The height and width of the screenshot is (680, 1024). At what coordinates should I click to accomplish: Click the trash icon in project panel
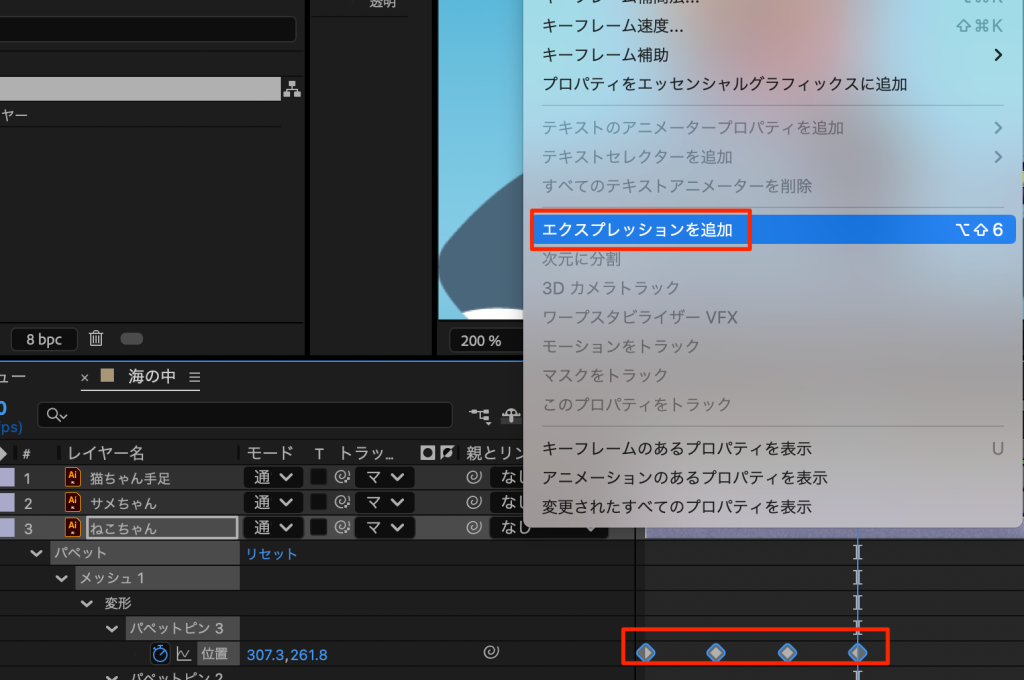coord(96,339)
